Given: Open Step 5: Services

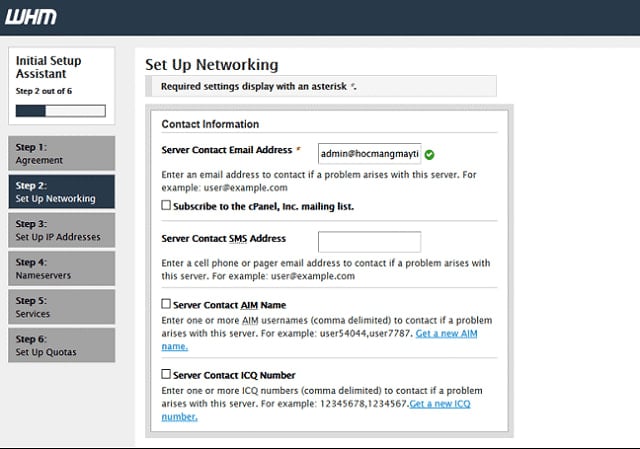Looking at the screenshot, I should coord(60,306).
